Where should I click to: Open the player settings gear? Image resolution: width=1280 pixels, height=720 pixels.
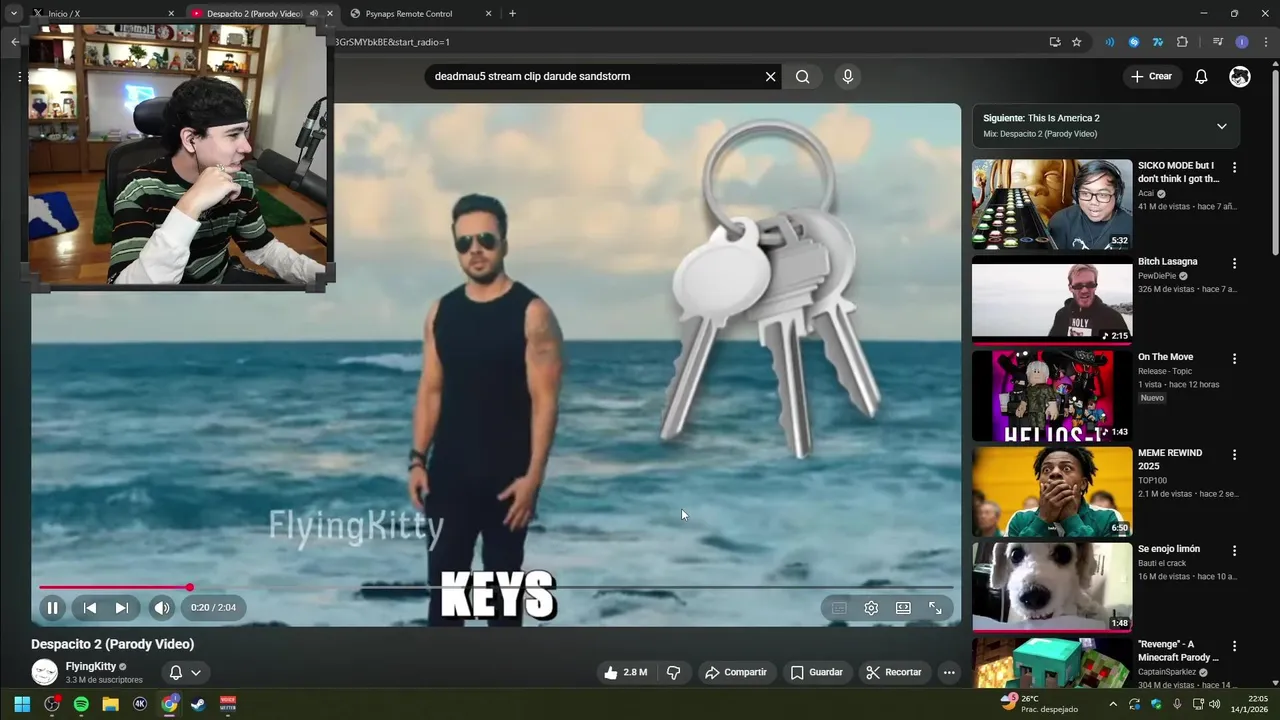(x=871, y=608)
